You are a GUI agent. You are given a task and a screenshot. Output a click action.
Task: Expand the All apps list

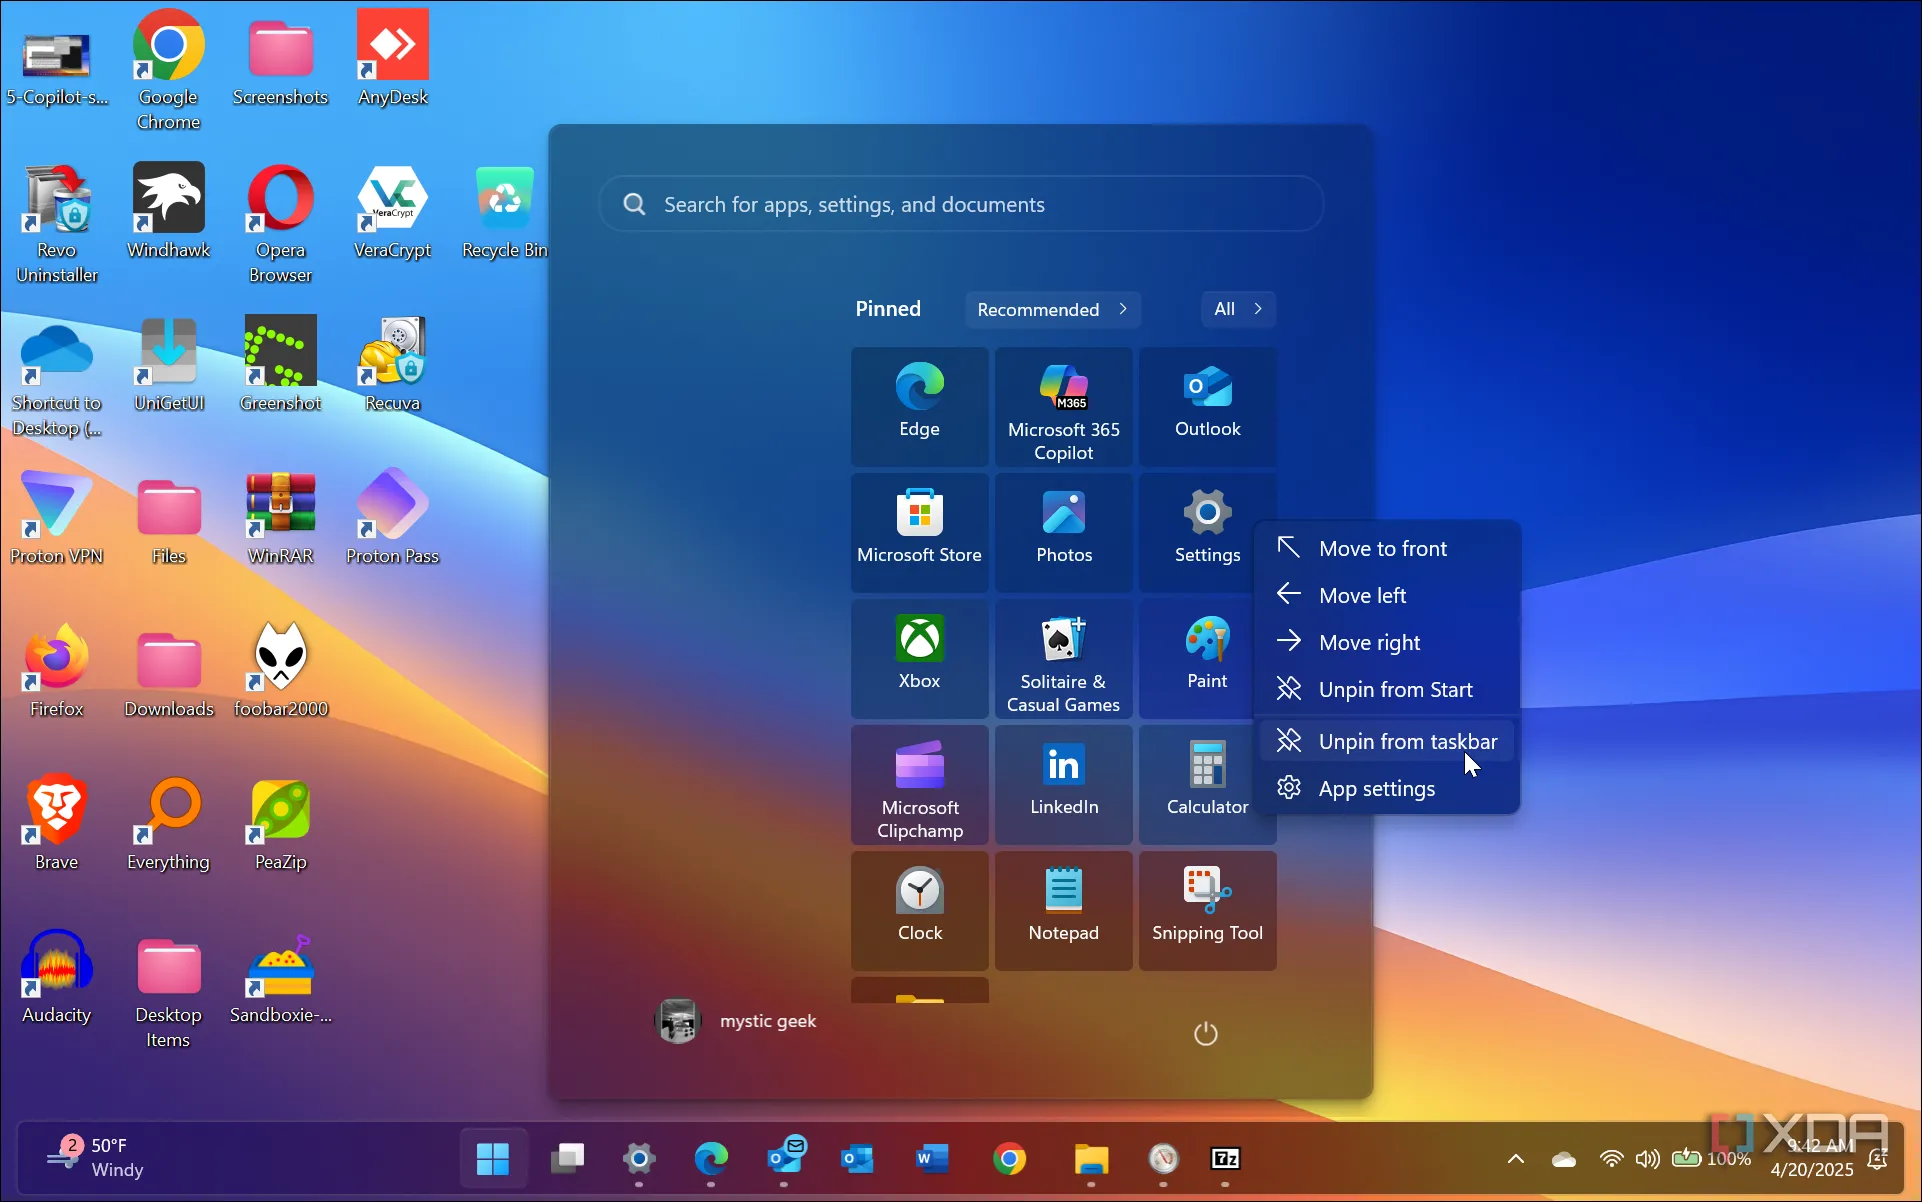coord(1237,309)
